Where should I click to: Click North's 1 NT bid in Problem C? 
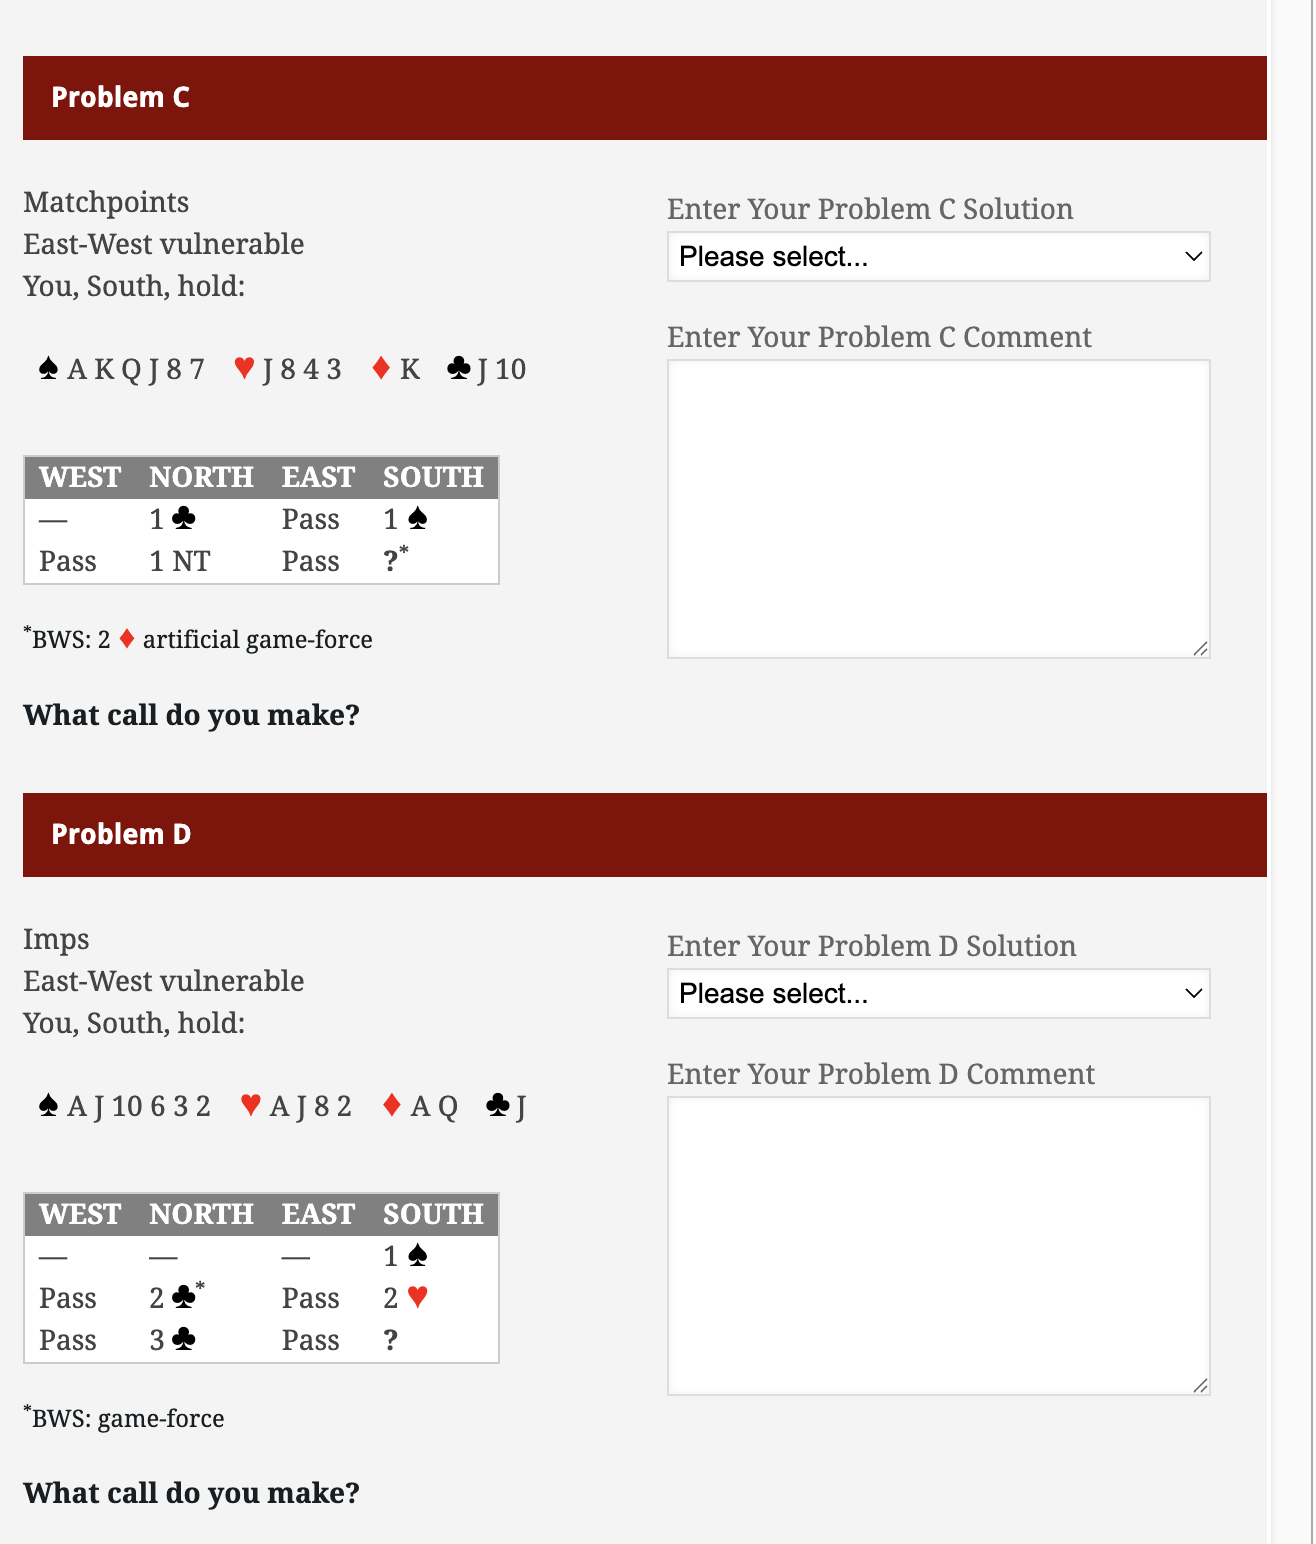coord(180,562)
